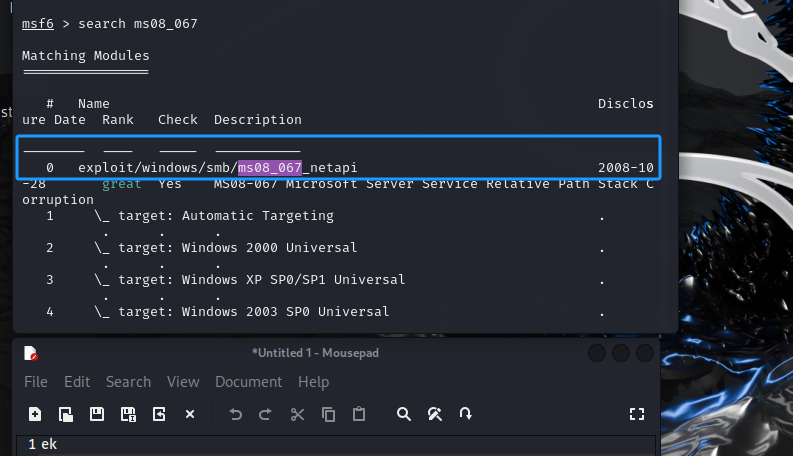Click the last window control button in Mousepad titlebar
Image resolution: width=793 pixels, height=456 pixels.
pos(645,353)
